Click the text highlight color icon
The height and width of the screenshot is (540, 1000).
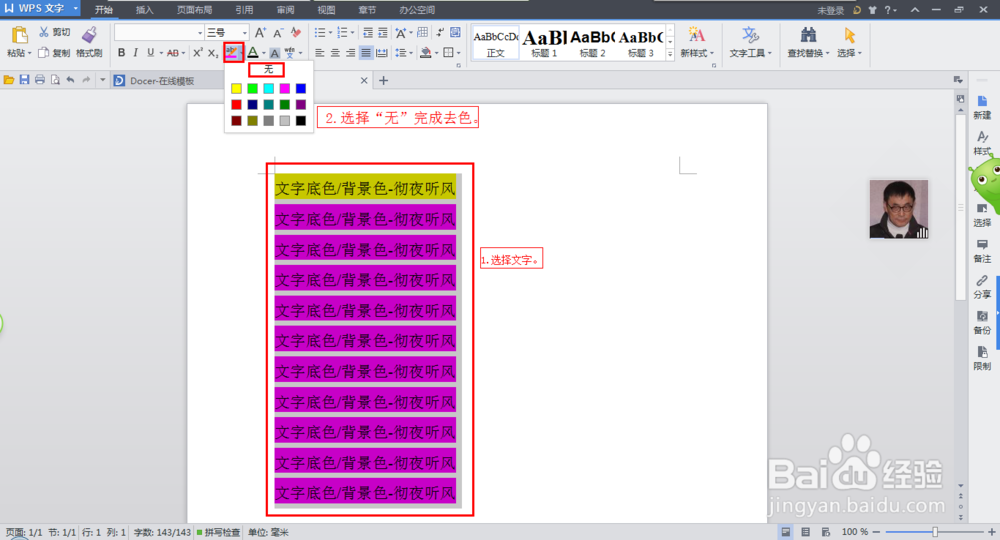[232, 52]
